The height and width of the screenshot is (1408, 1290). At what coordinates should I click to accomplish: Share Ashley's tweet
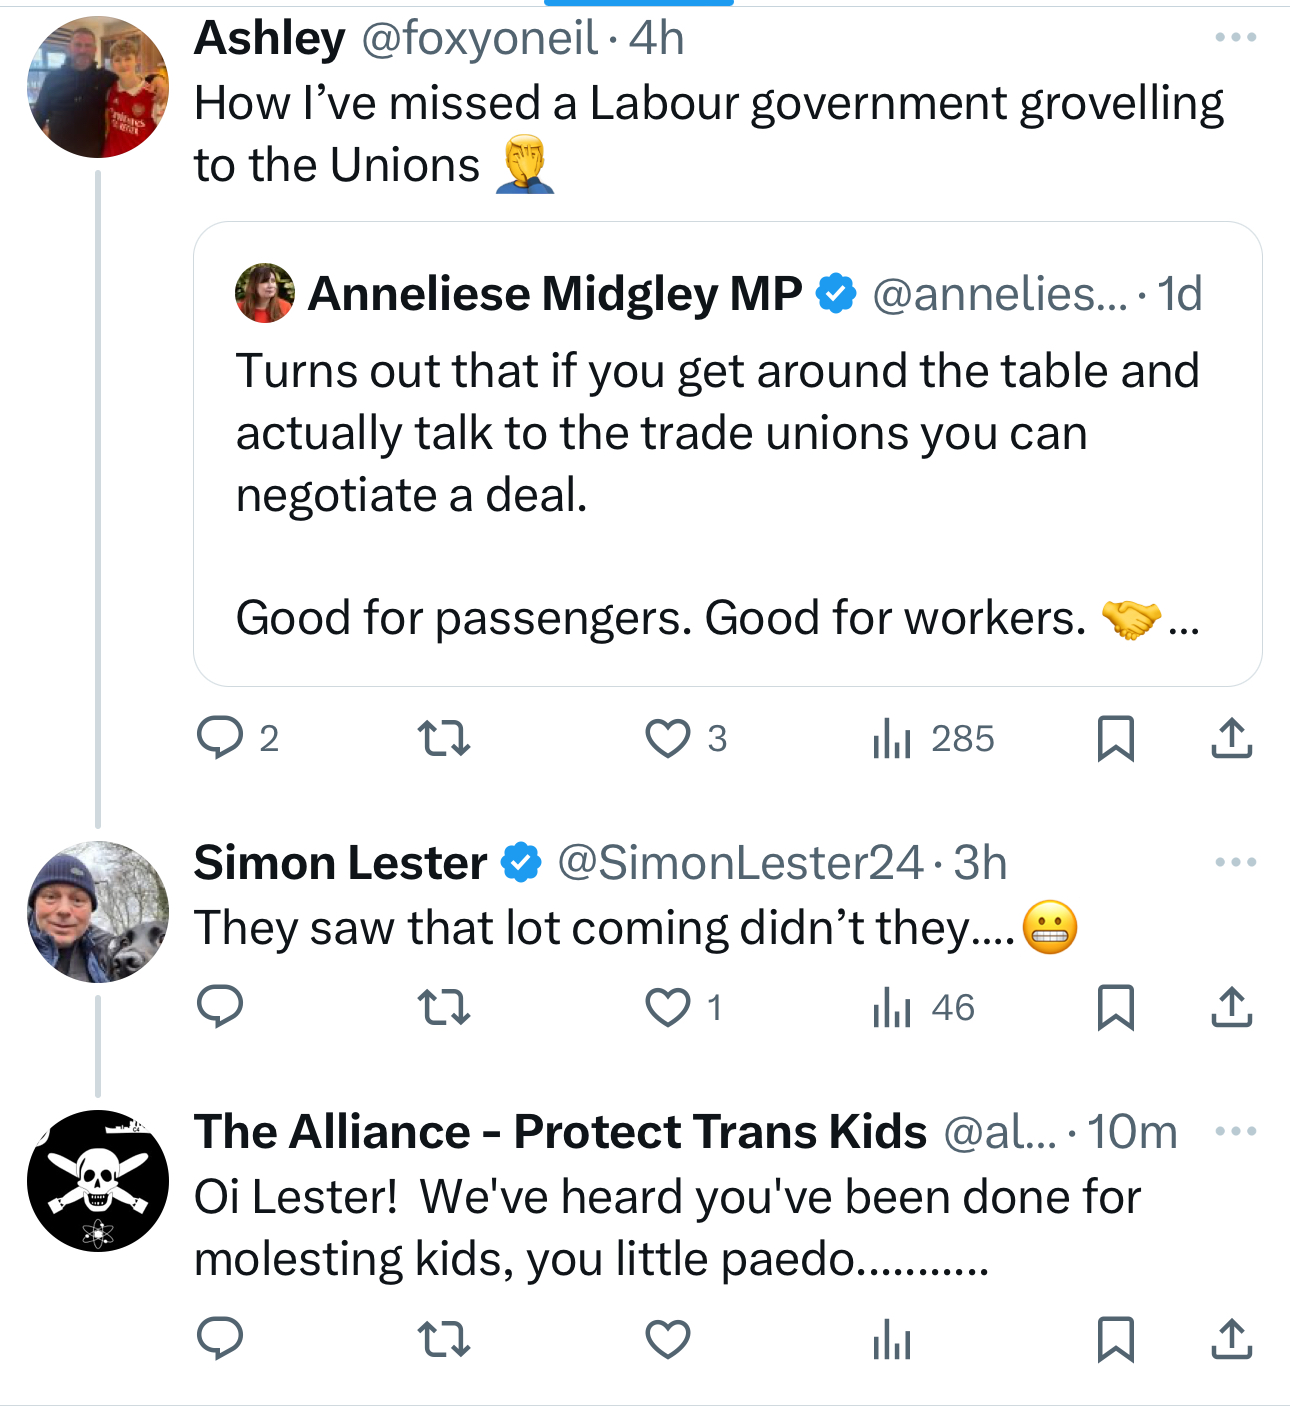(x=1231, y=739)
